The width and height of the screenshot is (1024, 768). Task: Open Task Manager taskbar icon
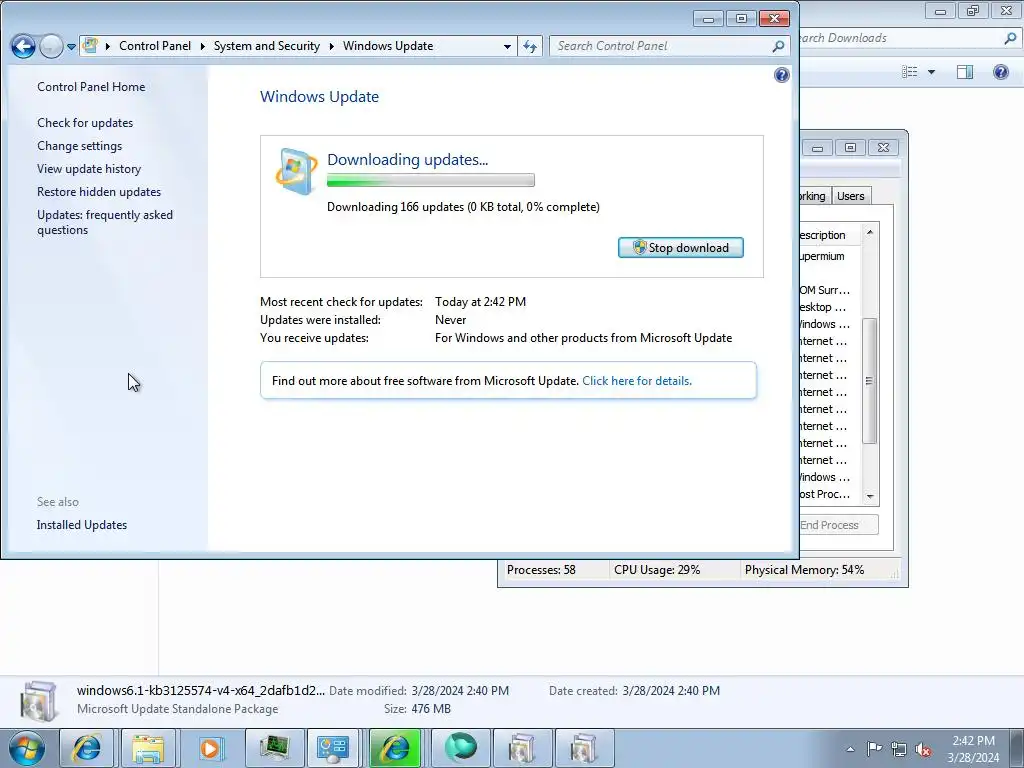274,748
